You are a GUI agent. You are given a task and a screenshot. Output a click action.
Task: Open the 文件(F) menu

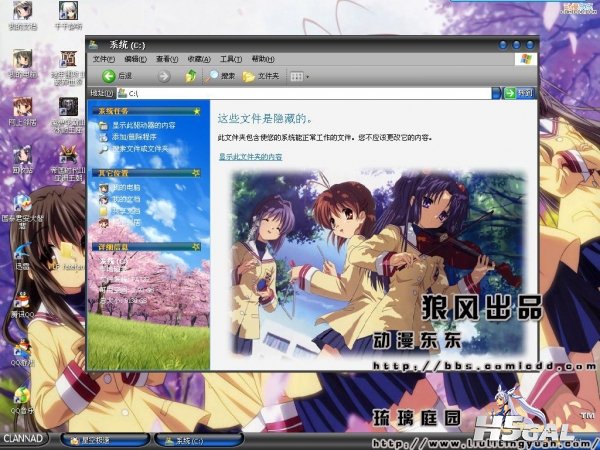[x=104, y=59]
